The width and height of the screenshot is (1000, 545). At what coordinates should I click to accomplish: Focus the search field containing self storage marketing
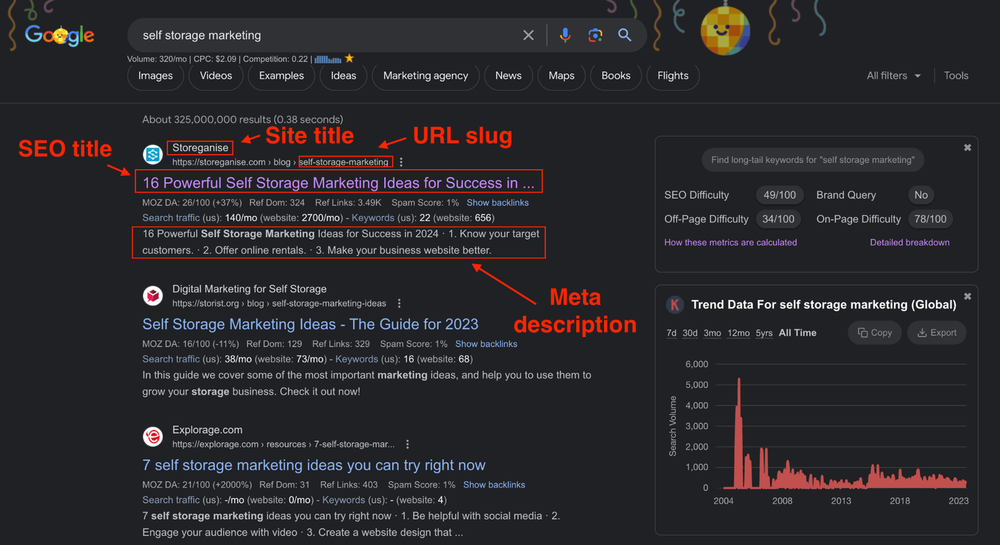[x=325, y=35]
